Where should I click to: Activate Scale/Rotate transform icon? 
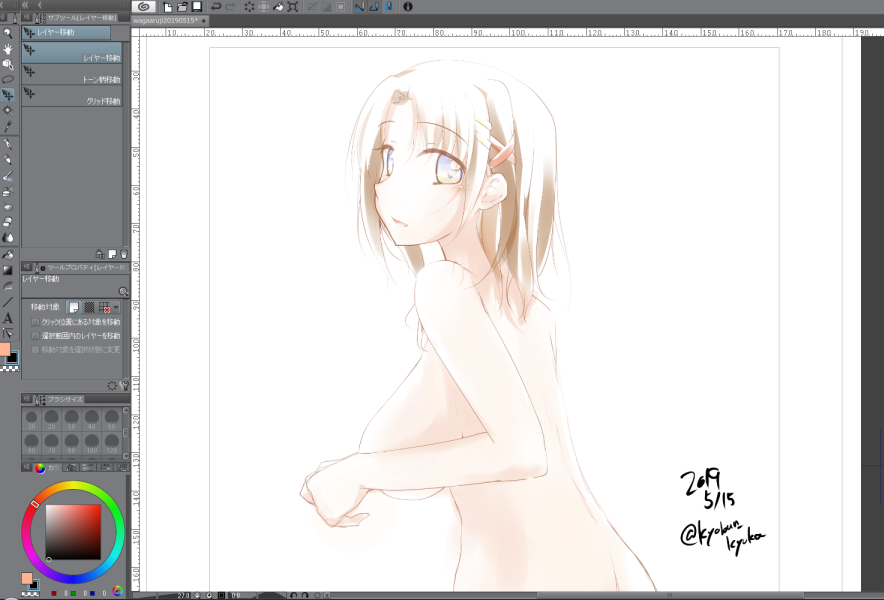click(x=293, y=7)
